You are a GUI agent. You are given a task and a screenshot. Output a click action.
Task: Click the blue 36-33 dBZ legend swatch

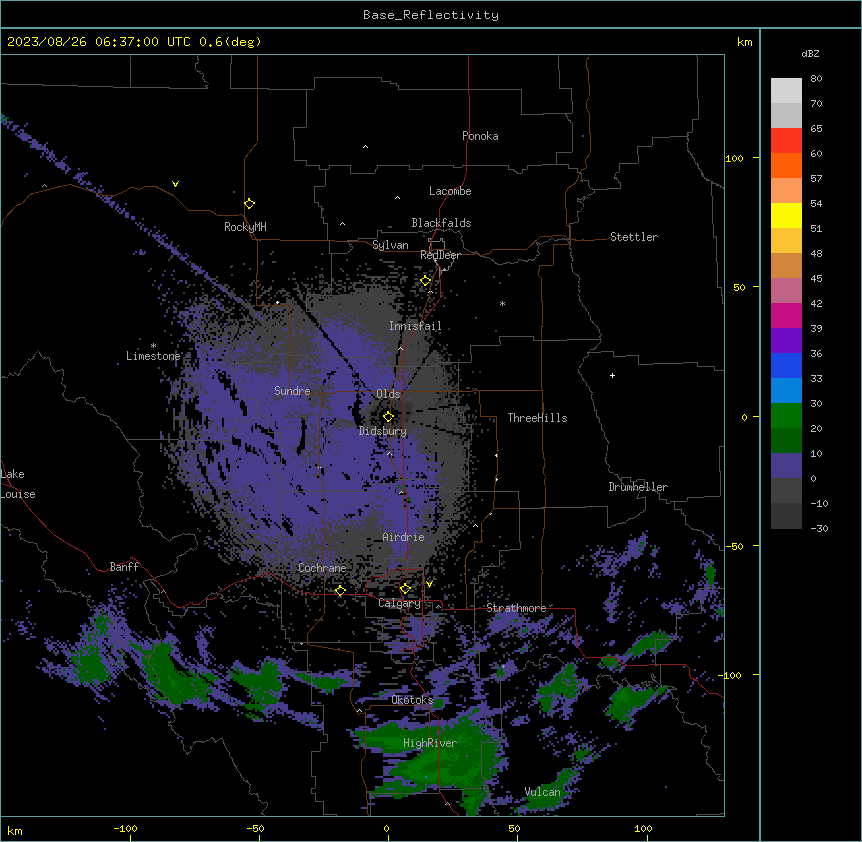click(786, 365)
